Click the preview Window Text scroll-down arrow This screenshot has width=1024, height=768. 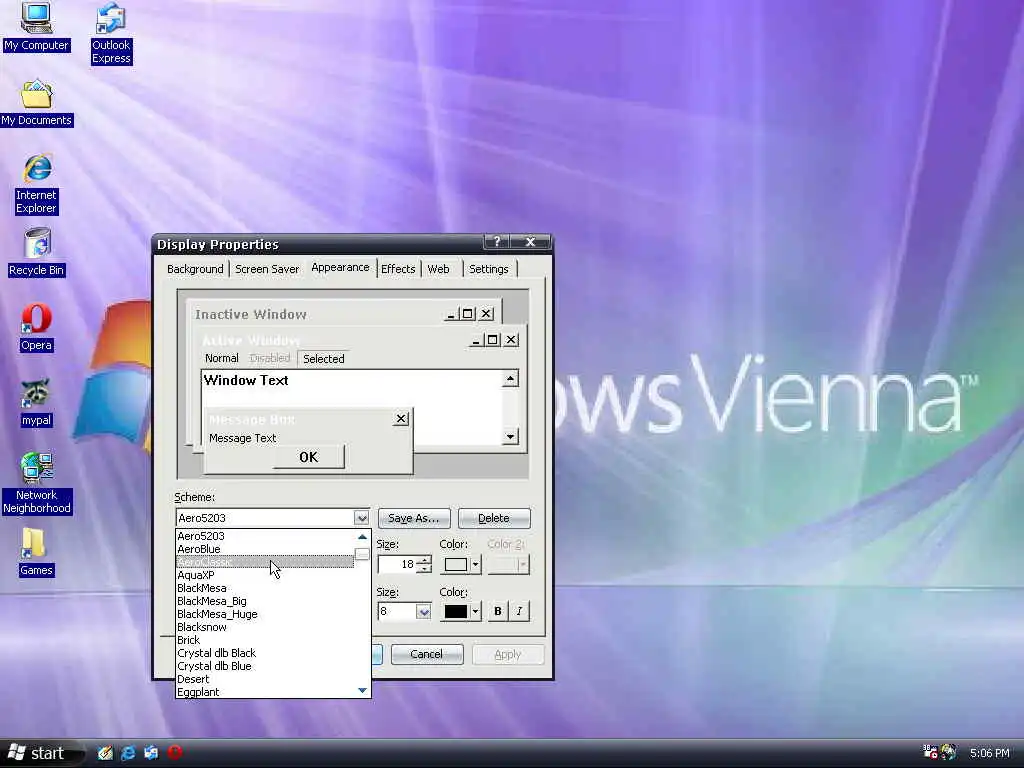tap(510, 436)
